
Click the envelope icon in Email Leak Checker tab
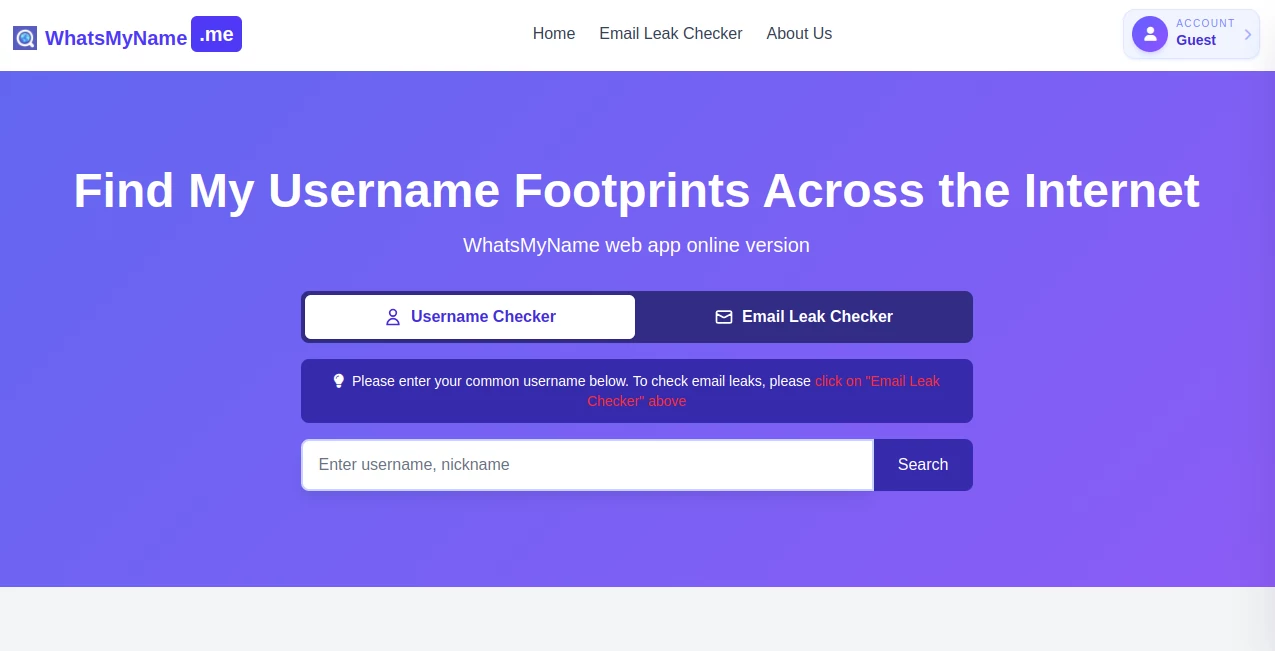(x=724, y=317)
